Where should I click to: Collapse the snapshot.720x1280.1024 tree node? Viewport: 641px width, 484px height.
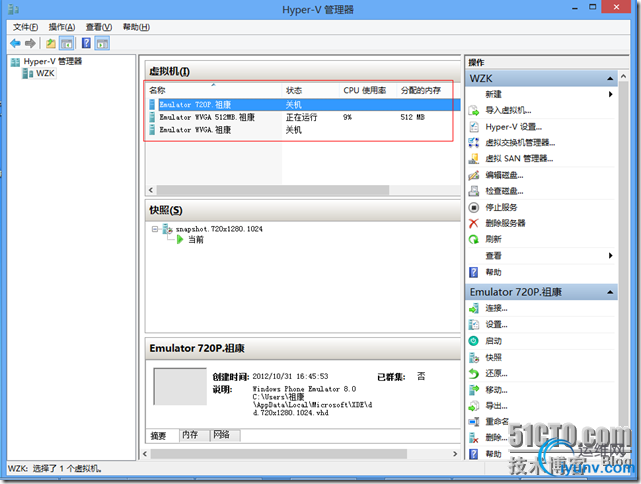155,229
